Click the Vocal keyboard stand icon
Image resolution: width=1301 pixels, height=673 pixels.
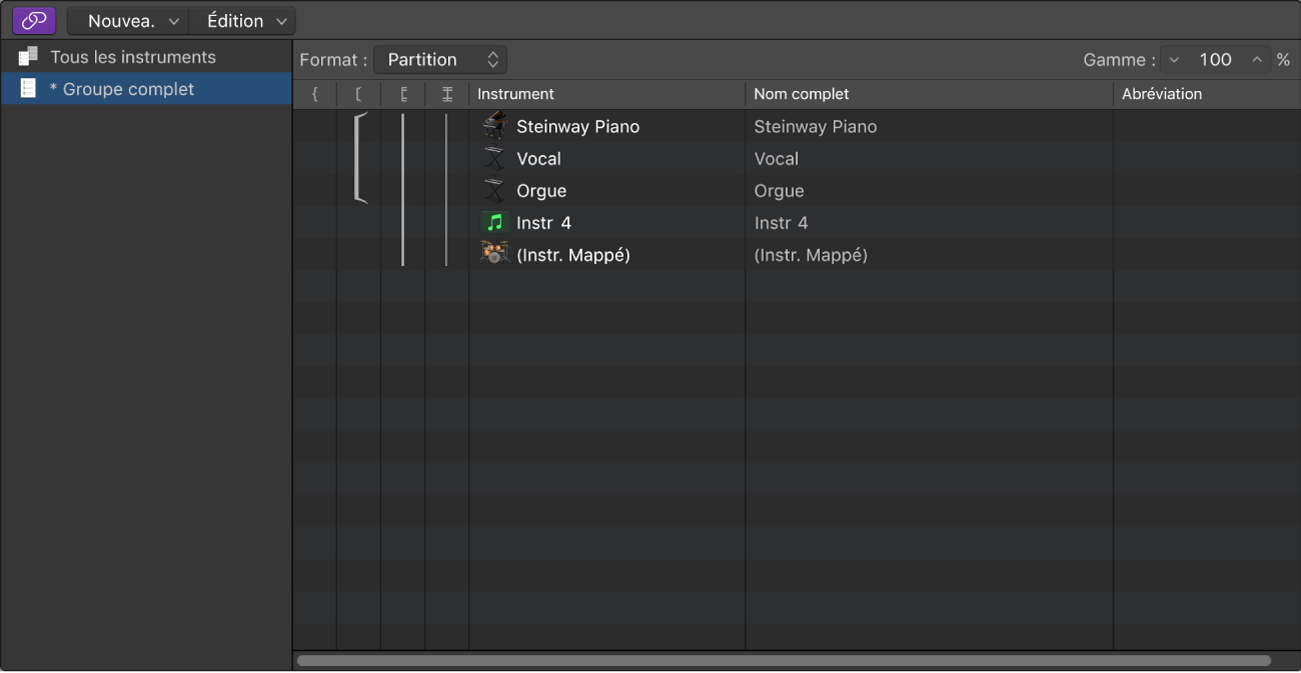pyautogui.click(x=494, y=158)
